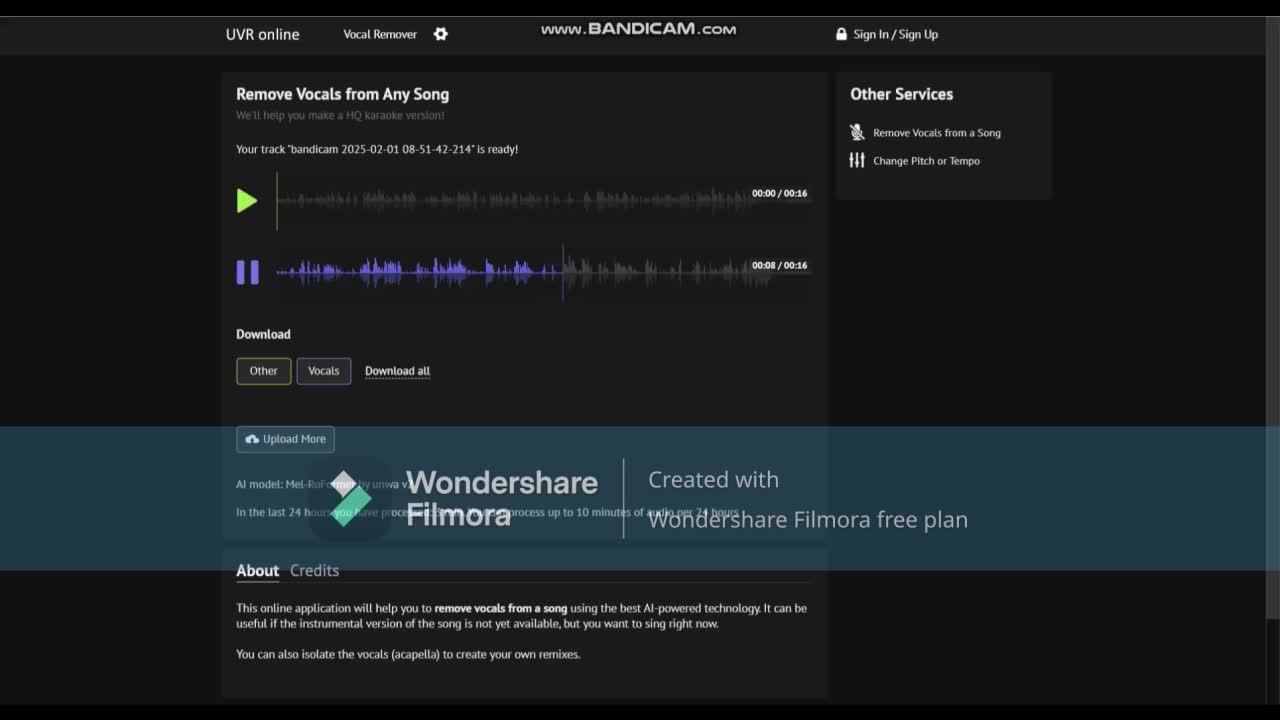Switch to the About tab
The image size is (1280, 720).
click(x=257, y=571)
